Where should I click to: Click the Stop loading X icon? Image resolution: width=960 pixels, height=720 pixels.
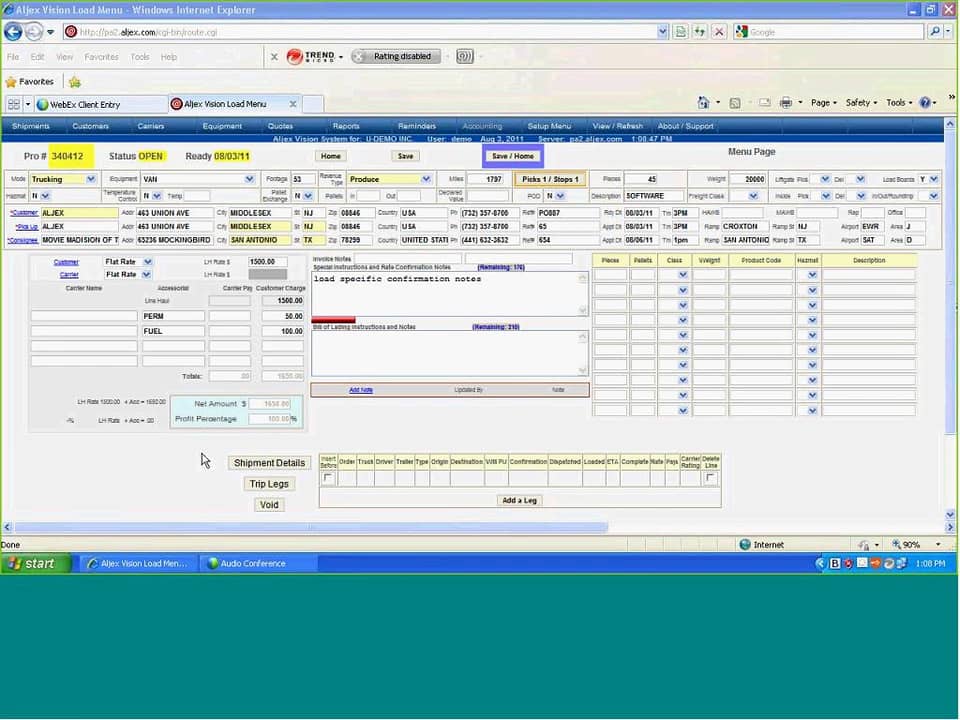pyautogui.click(x=719, y=32)
